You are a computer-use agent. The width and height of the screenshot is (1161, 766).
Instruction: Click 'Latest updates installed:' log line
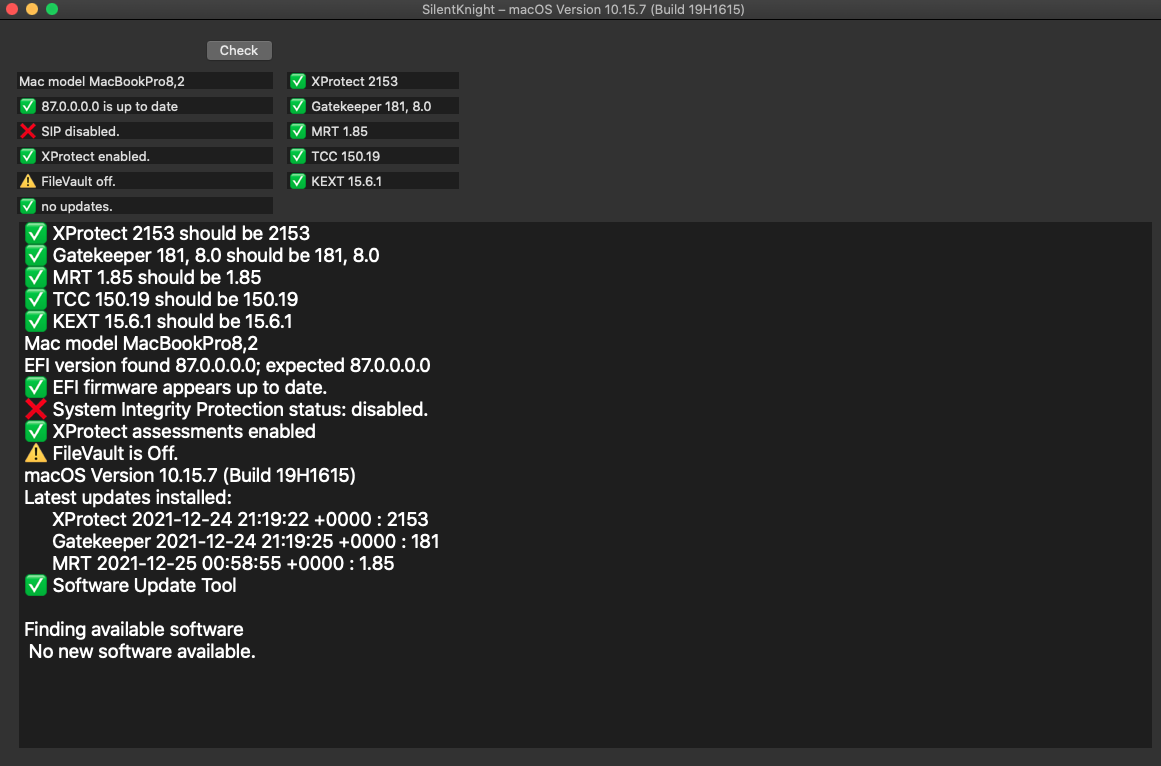128,497
